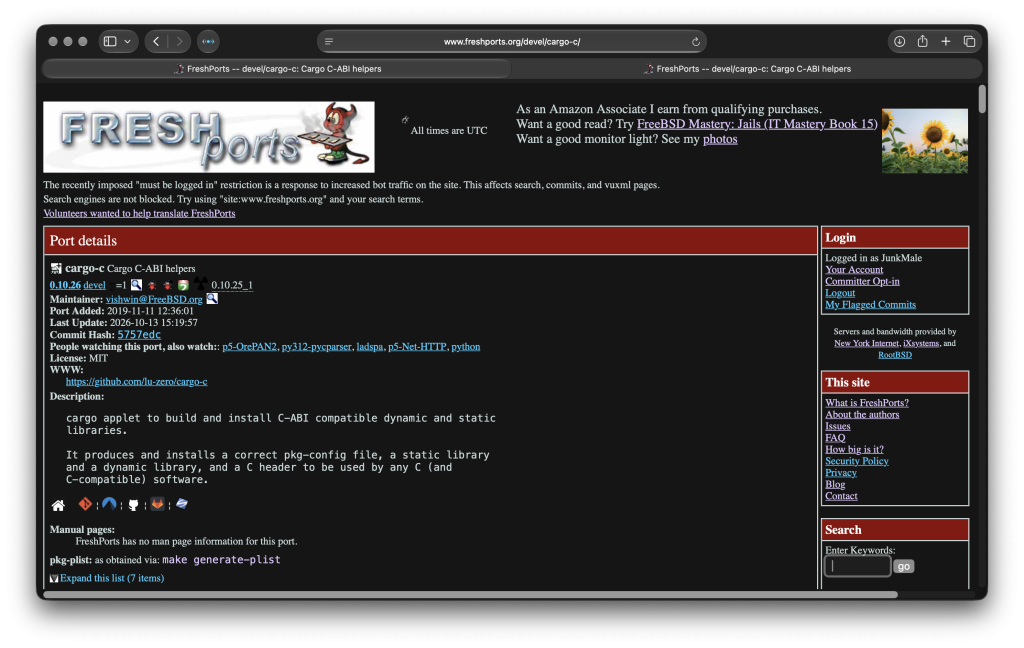Open https://github.com/lu-zero/cargo-c link
The height and width of the screenshot is (648, 1024).
pos(136,381)
